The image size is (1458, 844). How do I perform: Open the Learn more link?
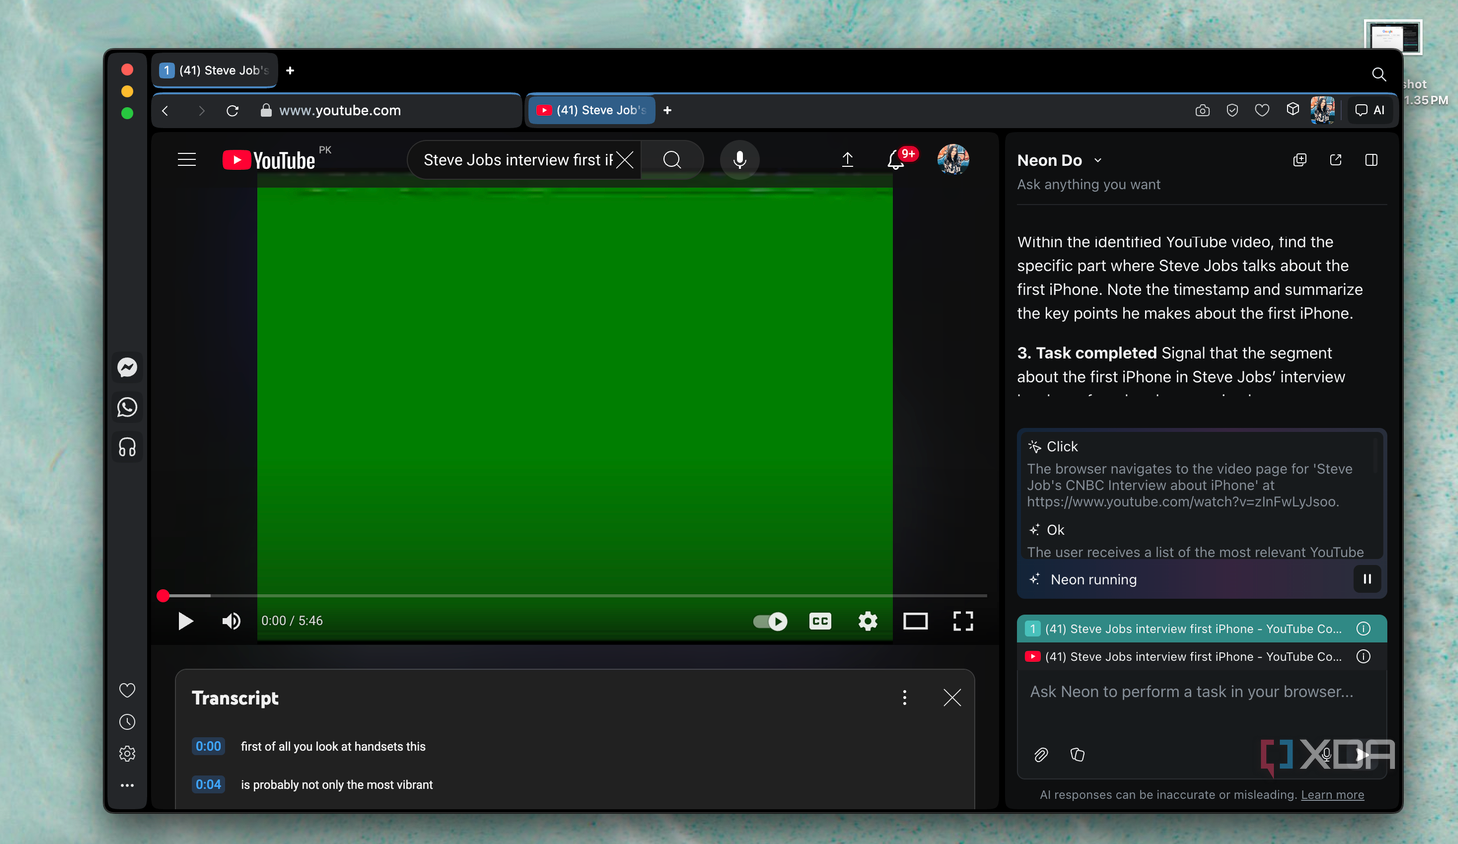coord(1332,795)
